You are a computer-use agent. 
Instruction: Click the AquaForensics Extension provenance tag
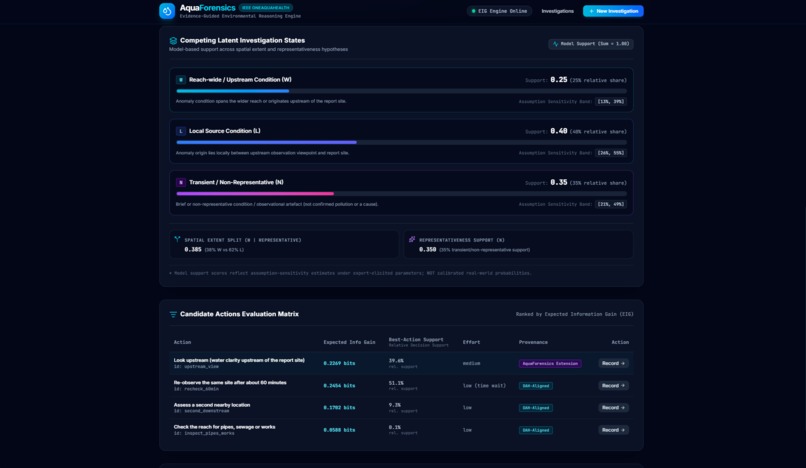pyautogui.click(x=550, y=364)
